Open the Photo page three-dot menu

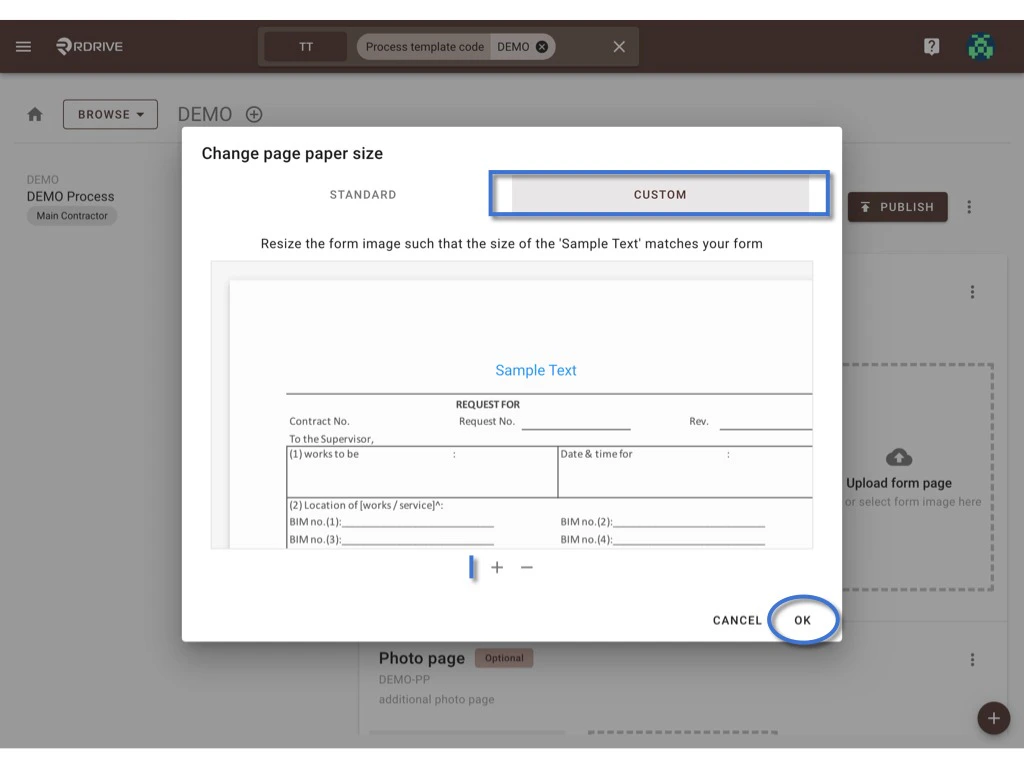(x=972, y=659)
